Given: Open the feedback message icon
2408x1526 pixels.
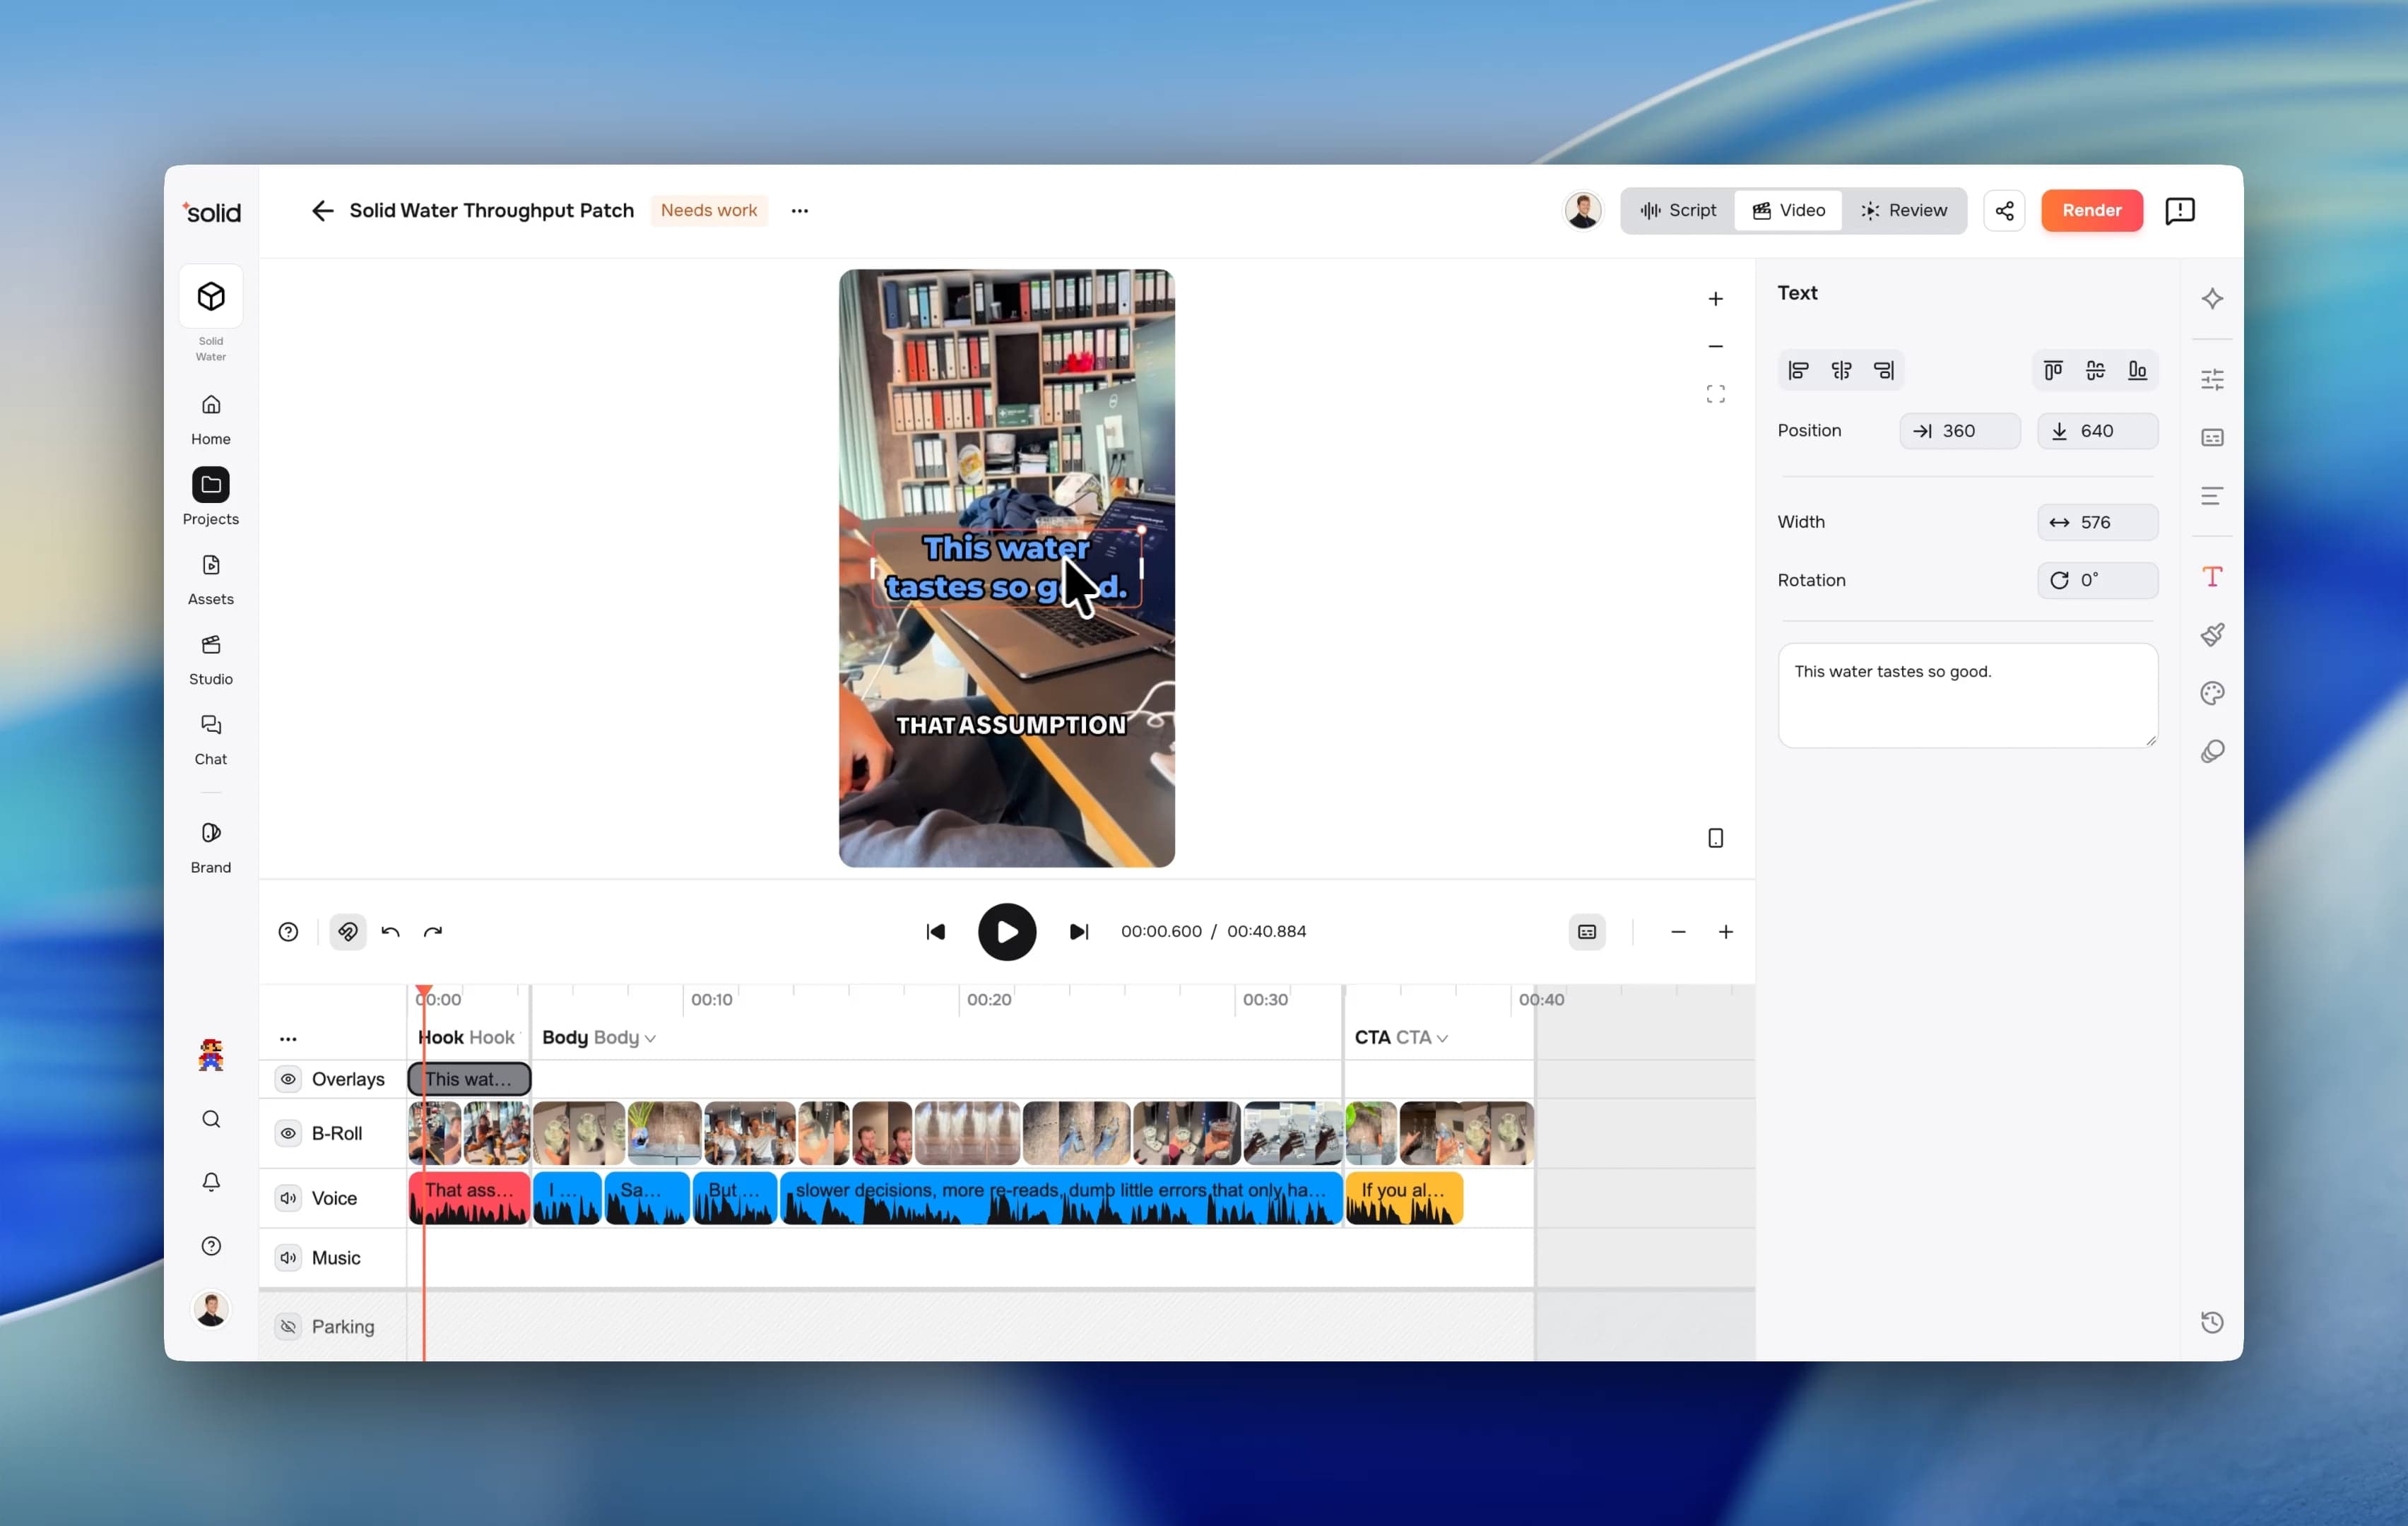Looking at the screenshot, I should pos(2180,210).
